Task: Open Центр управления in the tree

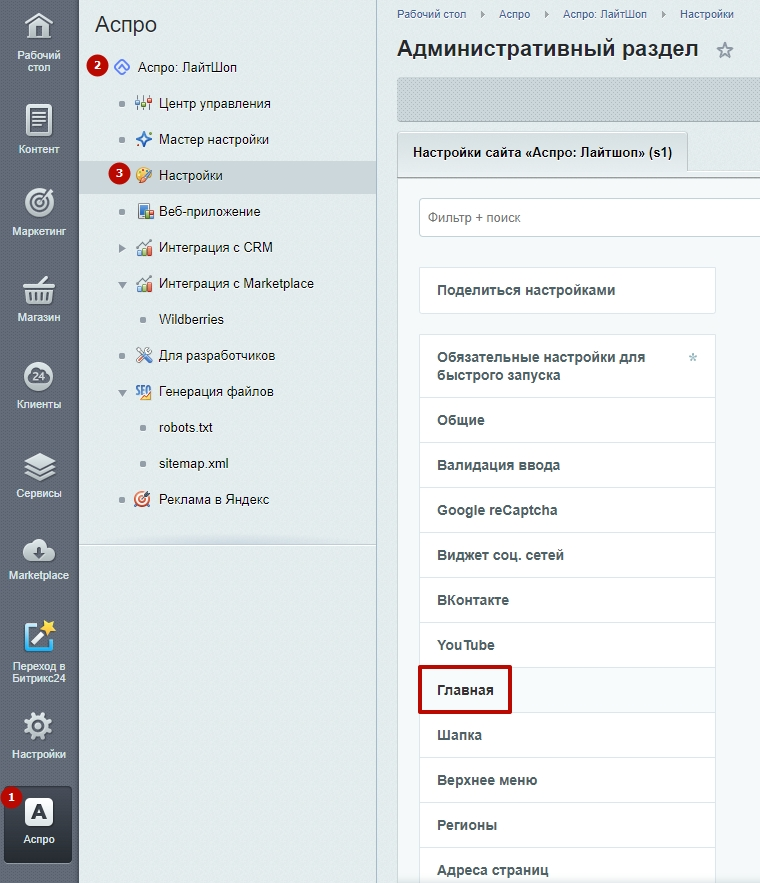Action: [214, 104]
